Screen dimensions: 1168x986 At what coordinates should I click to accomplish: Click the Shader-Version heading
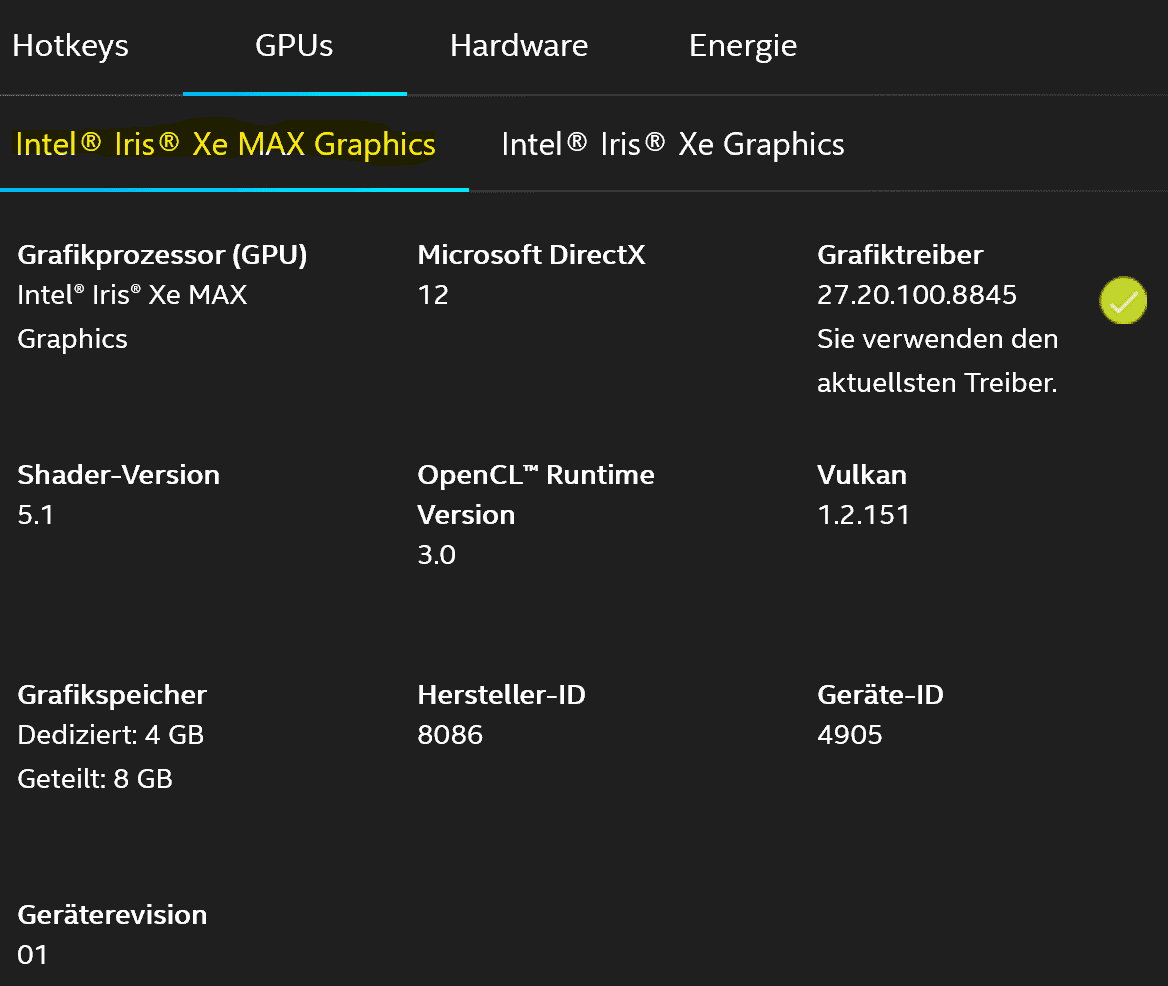click(x=118, y=474)
